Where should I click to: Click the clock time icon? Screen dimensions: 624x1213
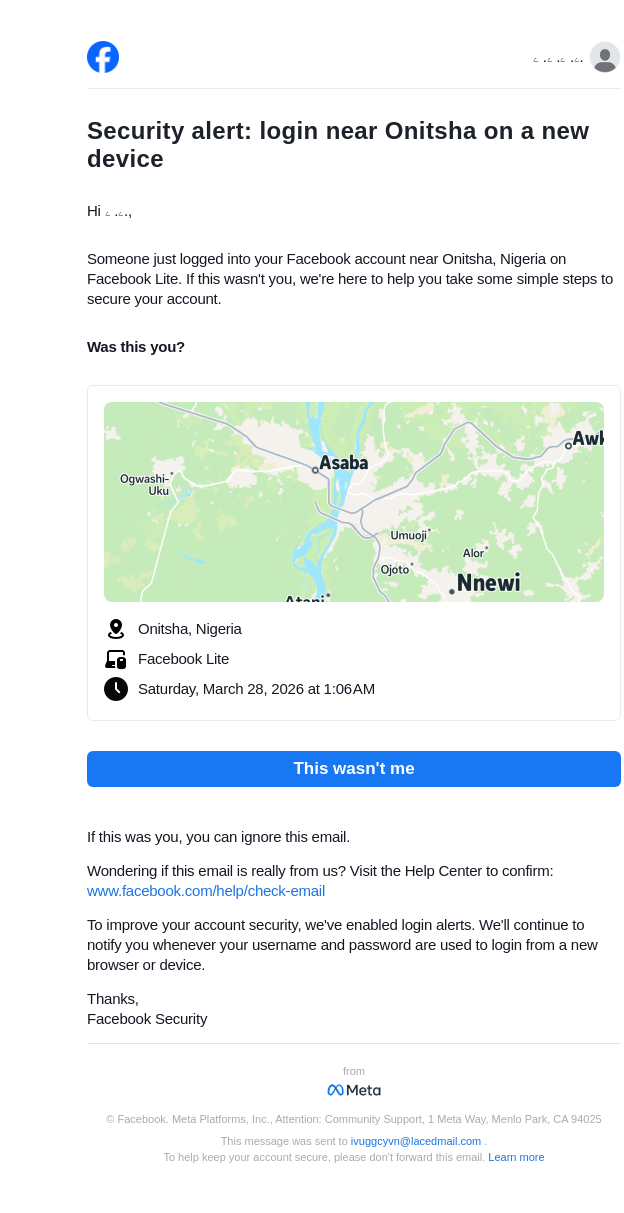(x=116, y=689)
